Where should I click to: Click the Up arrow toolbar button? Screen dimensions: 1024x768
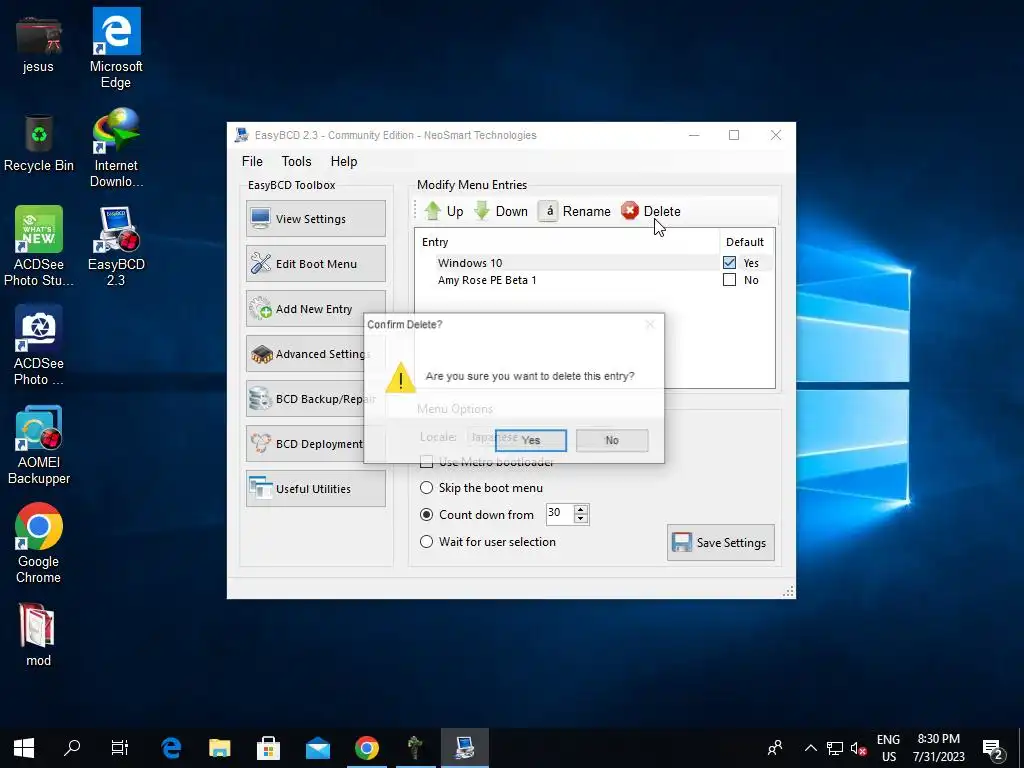[x=443, y=211]
